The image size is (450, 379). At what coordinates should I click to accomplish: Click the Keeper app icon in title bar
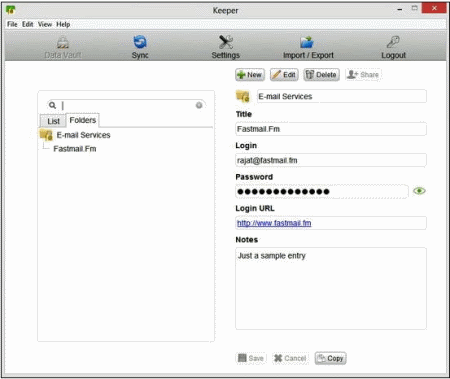point(11,10)
